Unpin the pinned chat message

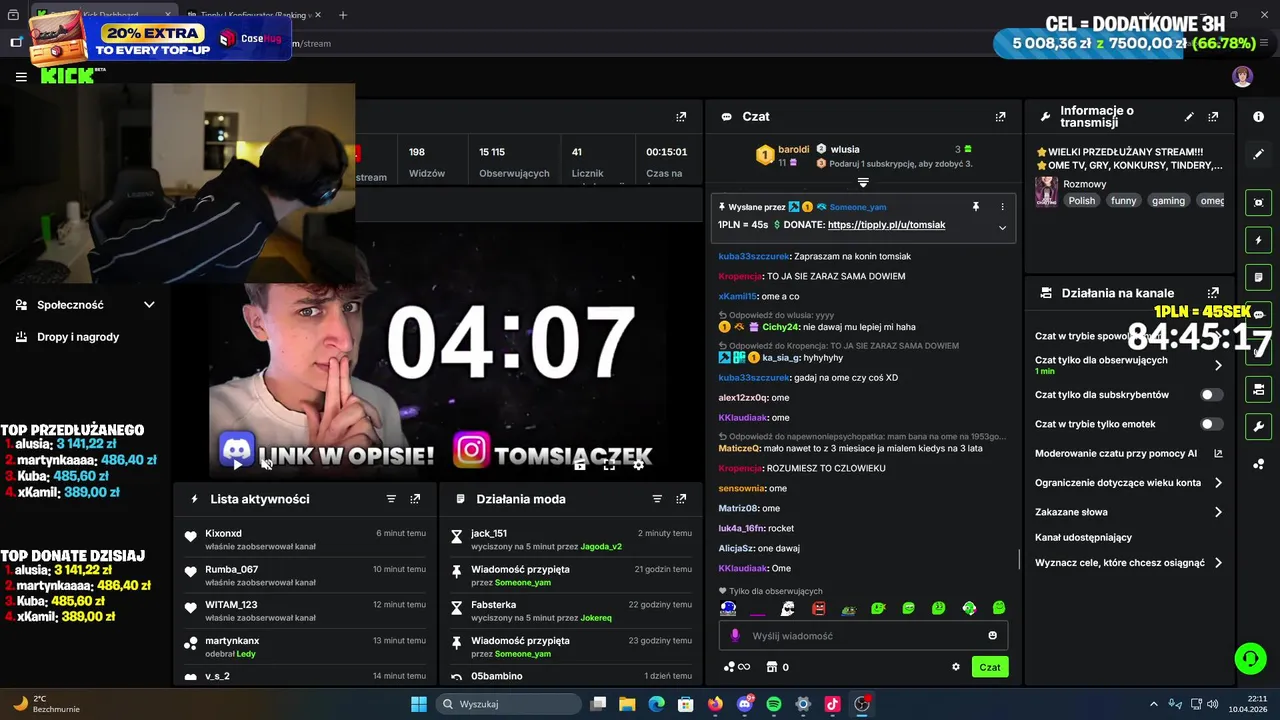tap(976, 207)
